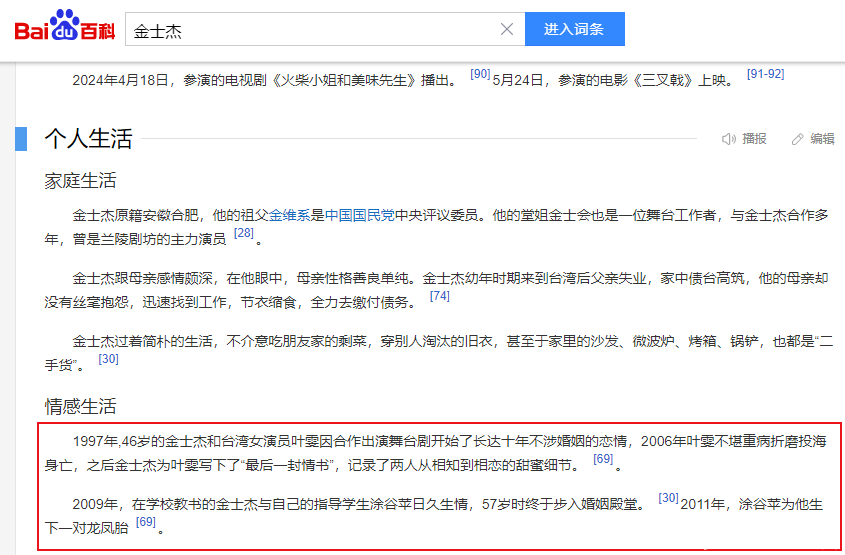The height and width of the screenshot is (555, 845).
Task: Open reference [69] after 龙凤胎
Action: coord(146,522)
